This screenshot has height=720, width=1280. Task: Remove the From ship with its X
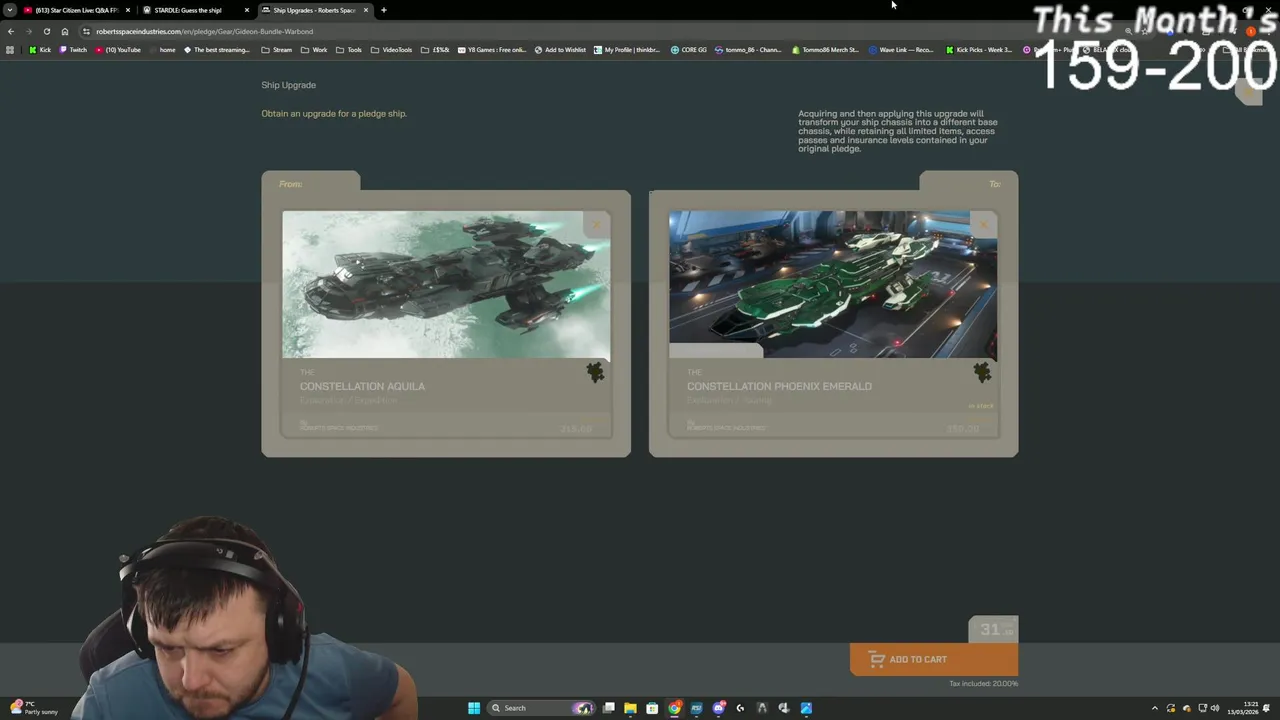pyautogui.click(x=597, y=224)
